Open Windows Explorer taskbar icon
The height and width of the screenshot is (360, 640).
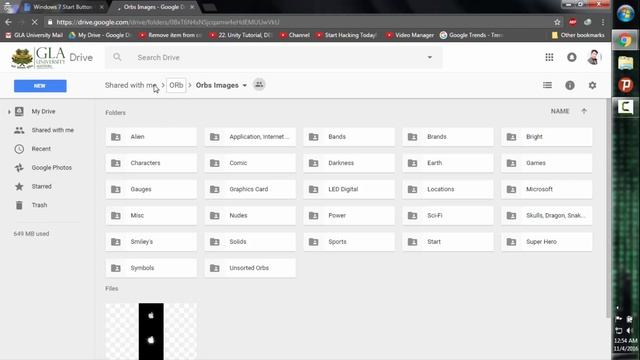625,63
